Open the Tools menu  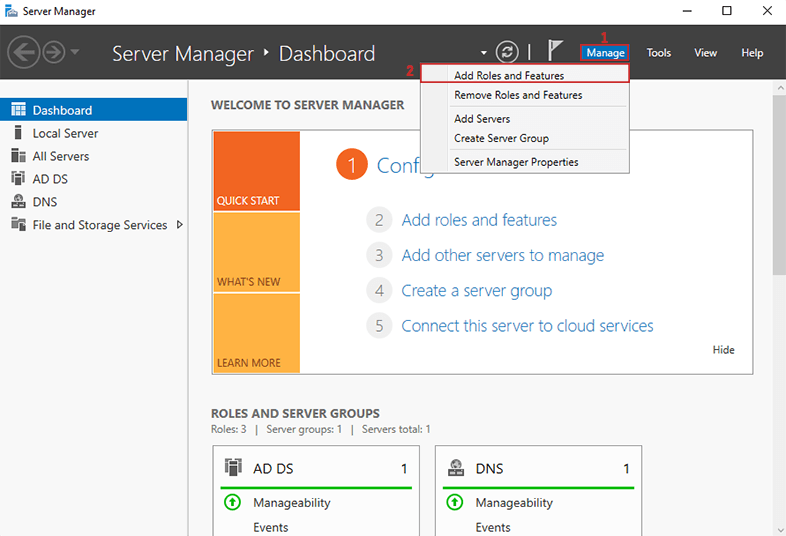coord(658,53)
